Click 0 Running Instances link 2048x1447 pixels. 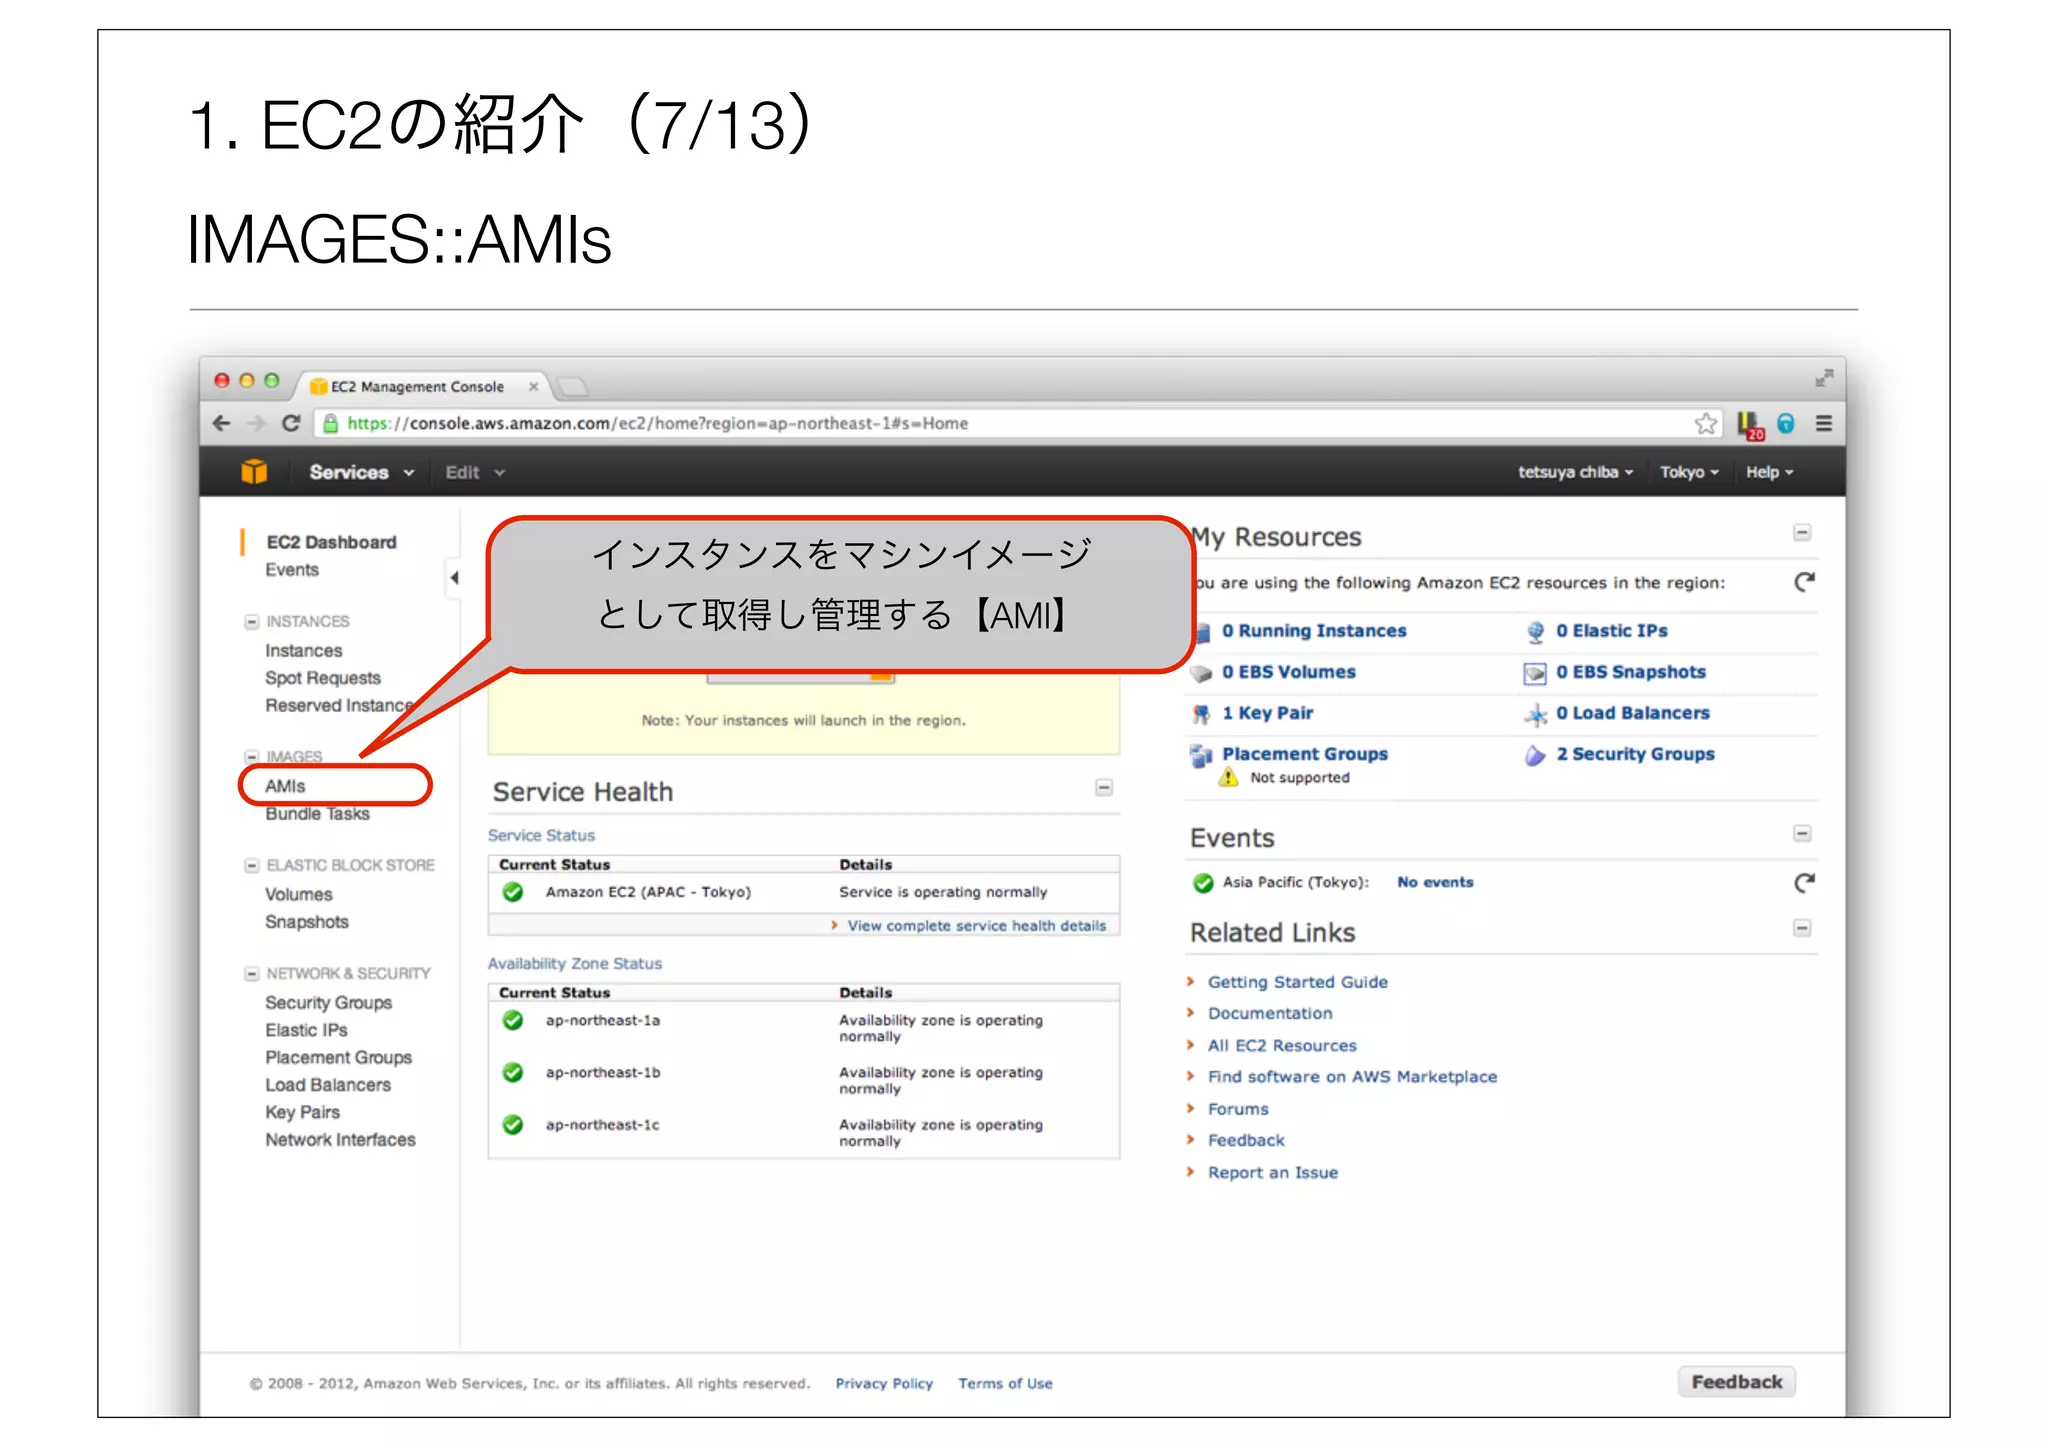[x=1314, y=631]
